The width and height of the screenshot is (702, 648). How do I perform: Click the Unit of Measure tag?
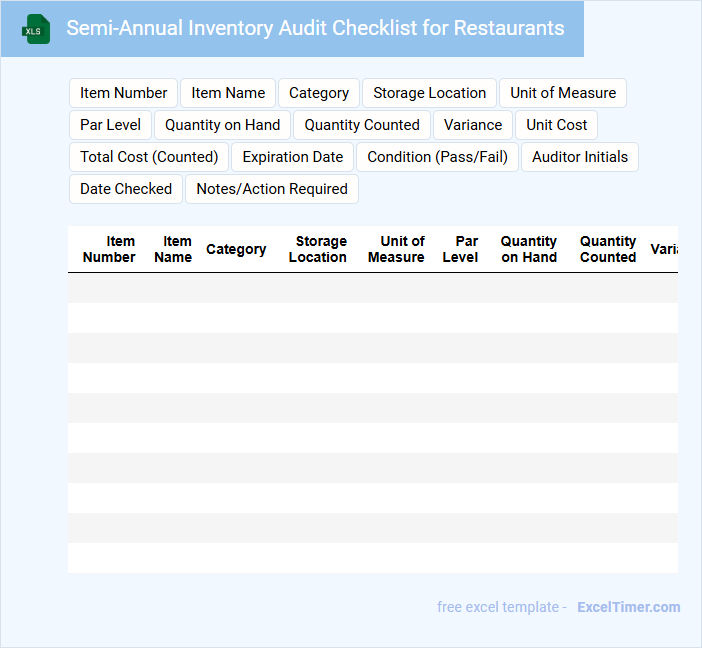563,93
